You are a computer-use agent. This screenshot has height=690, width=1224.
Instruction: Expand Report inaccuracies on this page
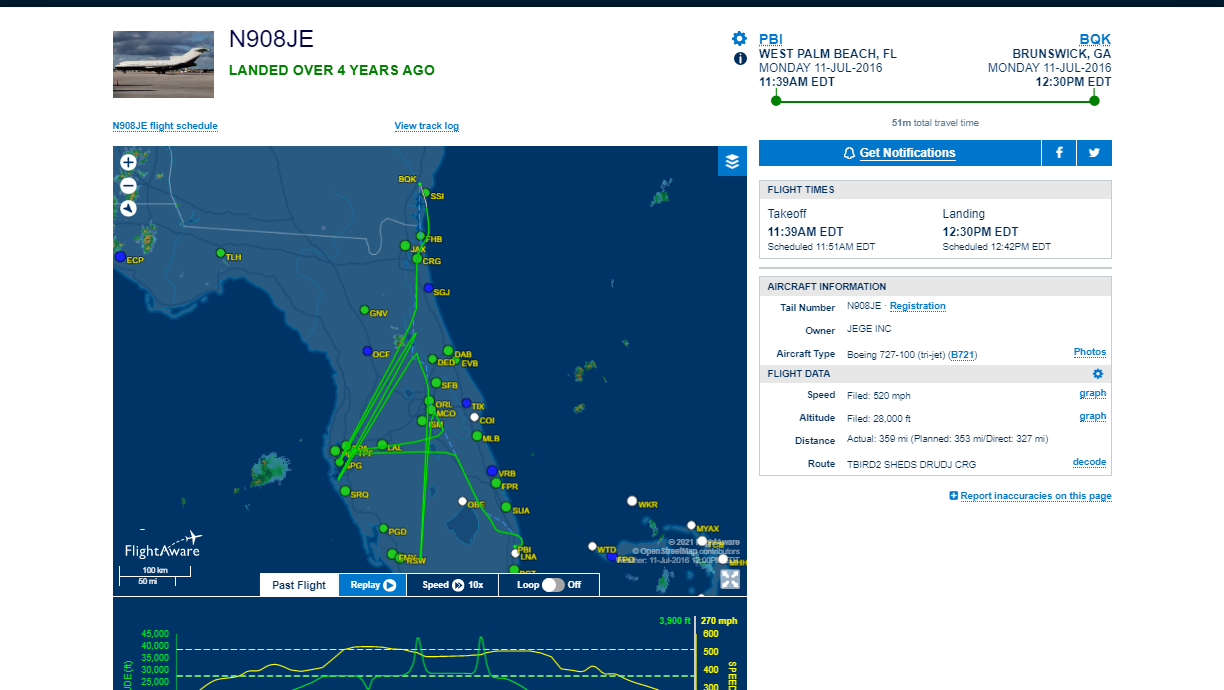coord(1030,496)
